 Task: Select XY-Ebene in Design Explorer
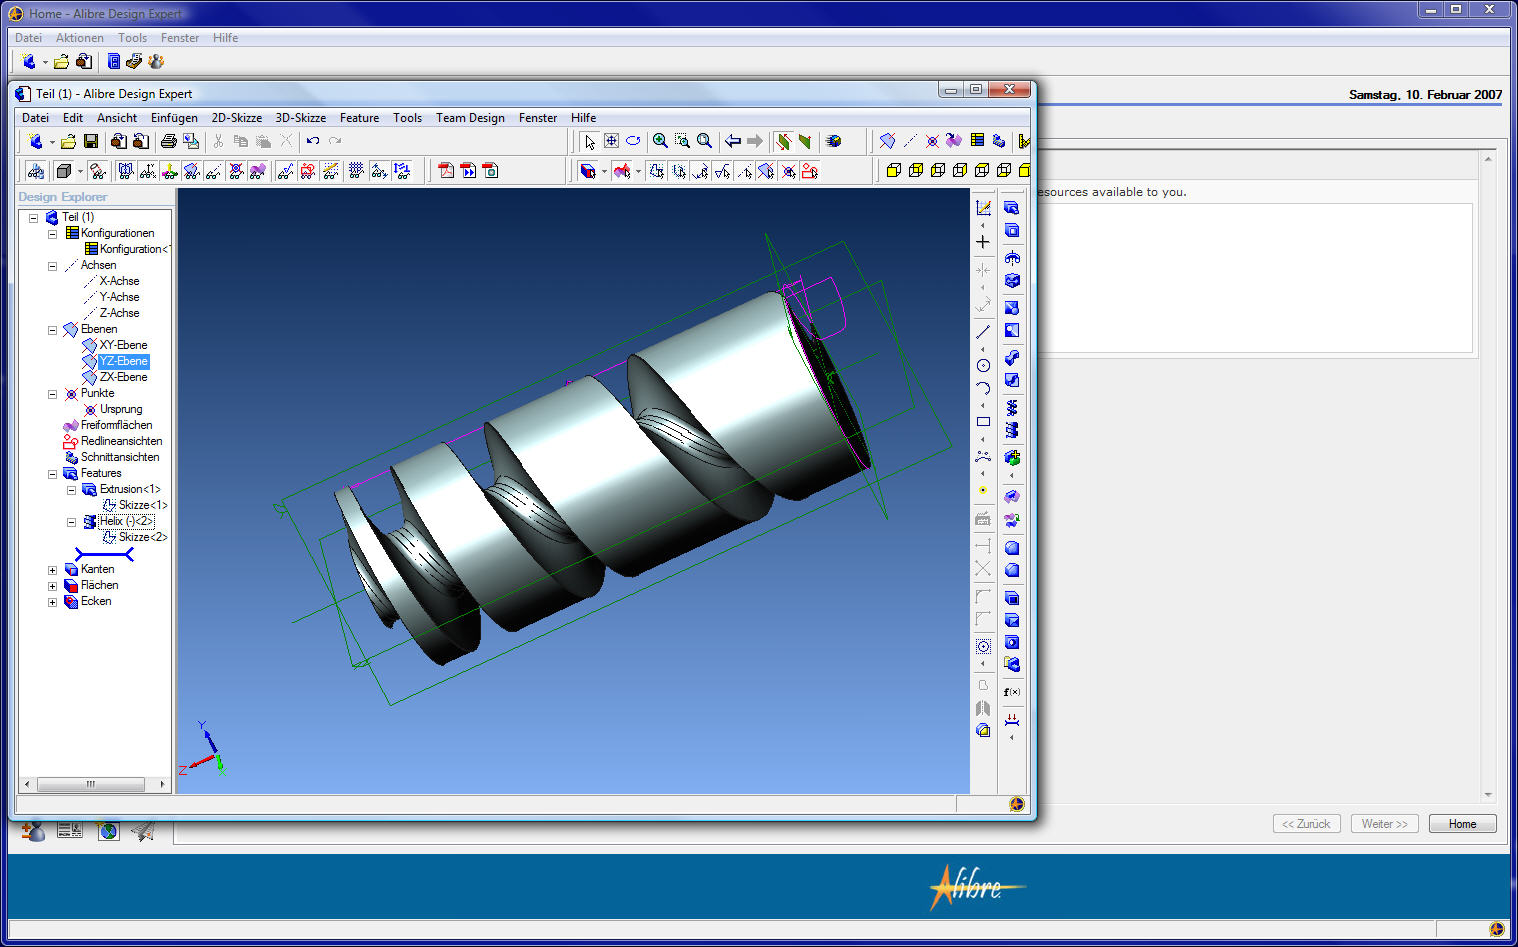pos(123,345)
